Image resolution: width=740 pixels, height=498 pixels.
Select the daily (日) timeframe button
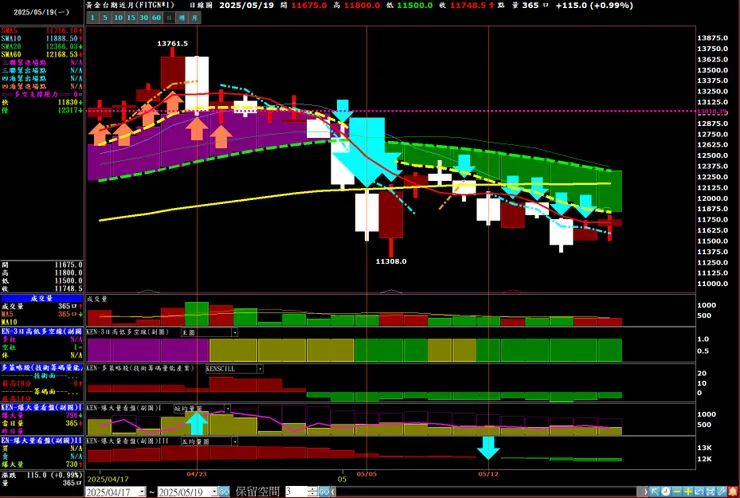[x=169, y=18]
